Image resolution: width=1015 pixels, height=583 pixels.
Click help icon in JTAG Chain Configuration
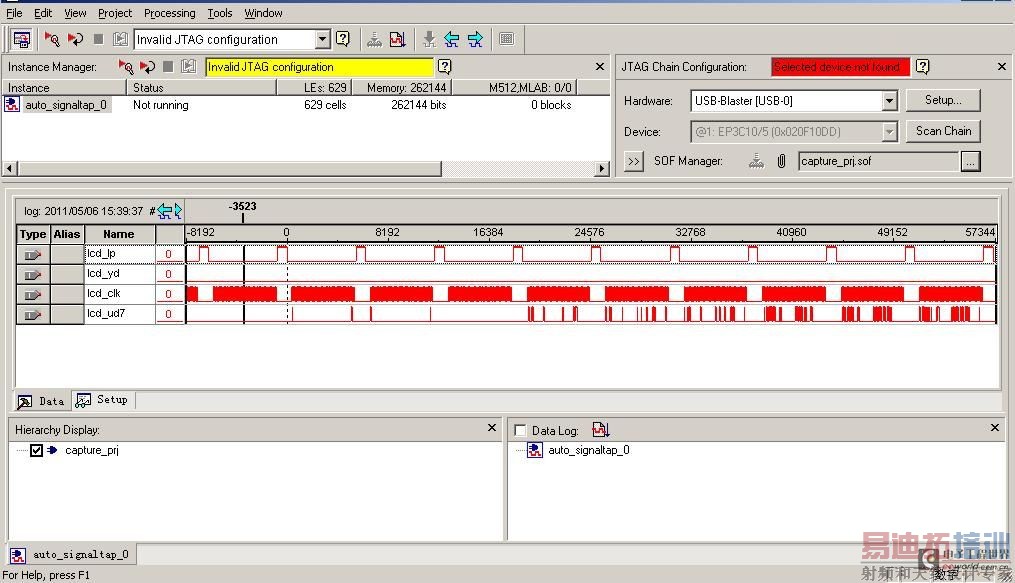pyautogui.click(x=923, y=67)
